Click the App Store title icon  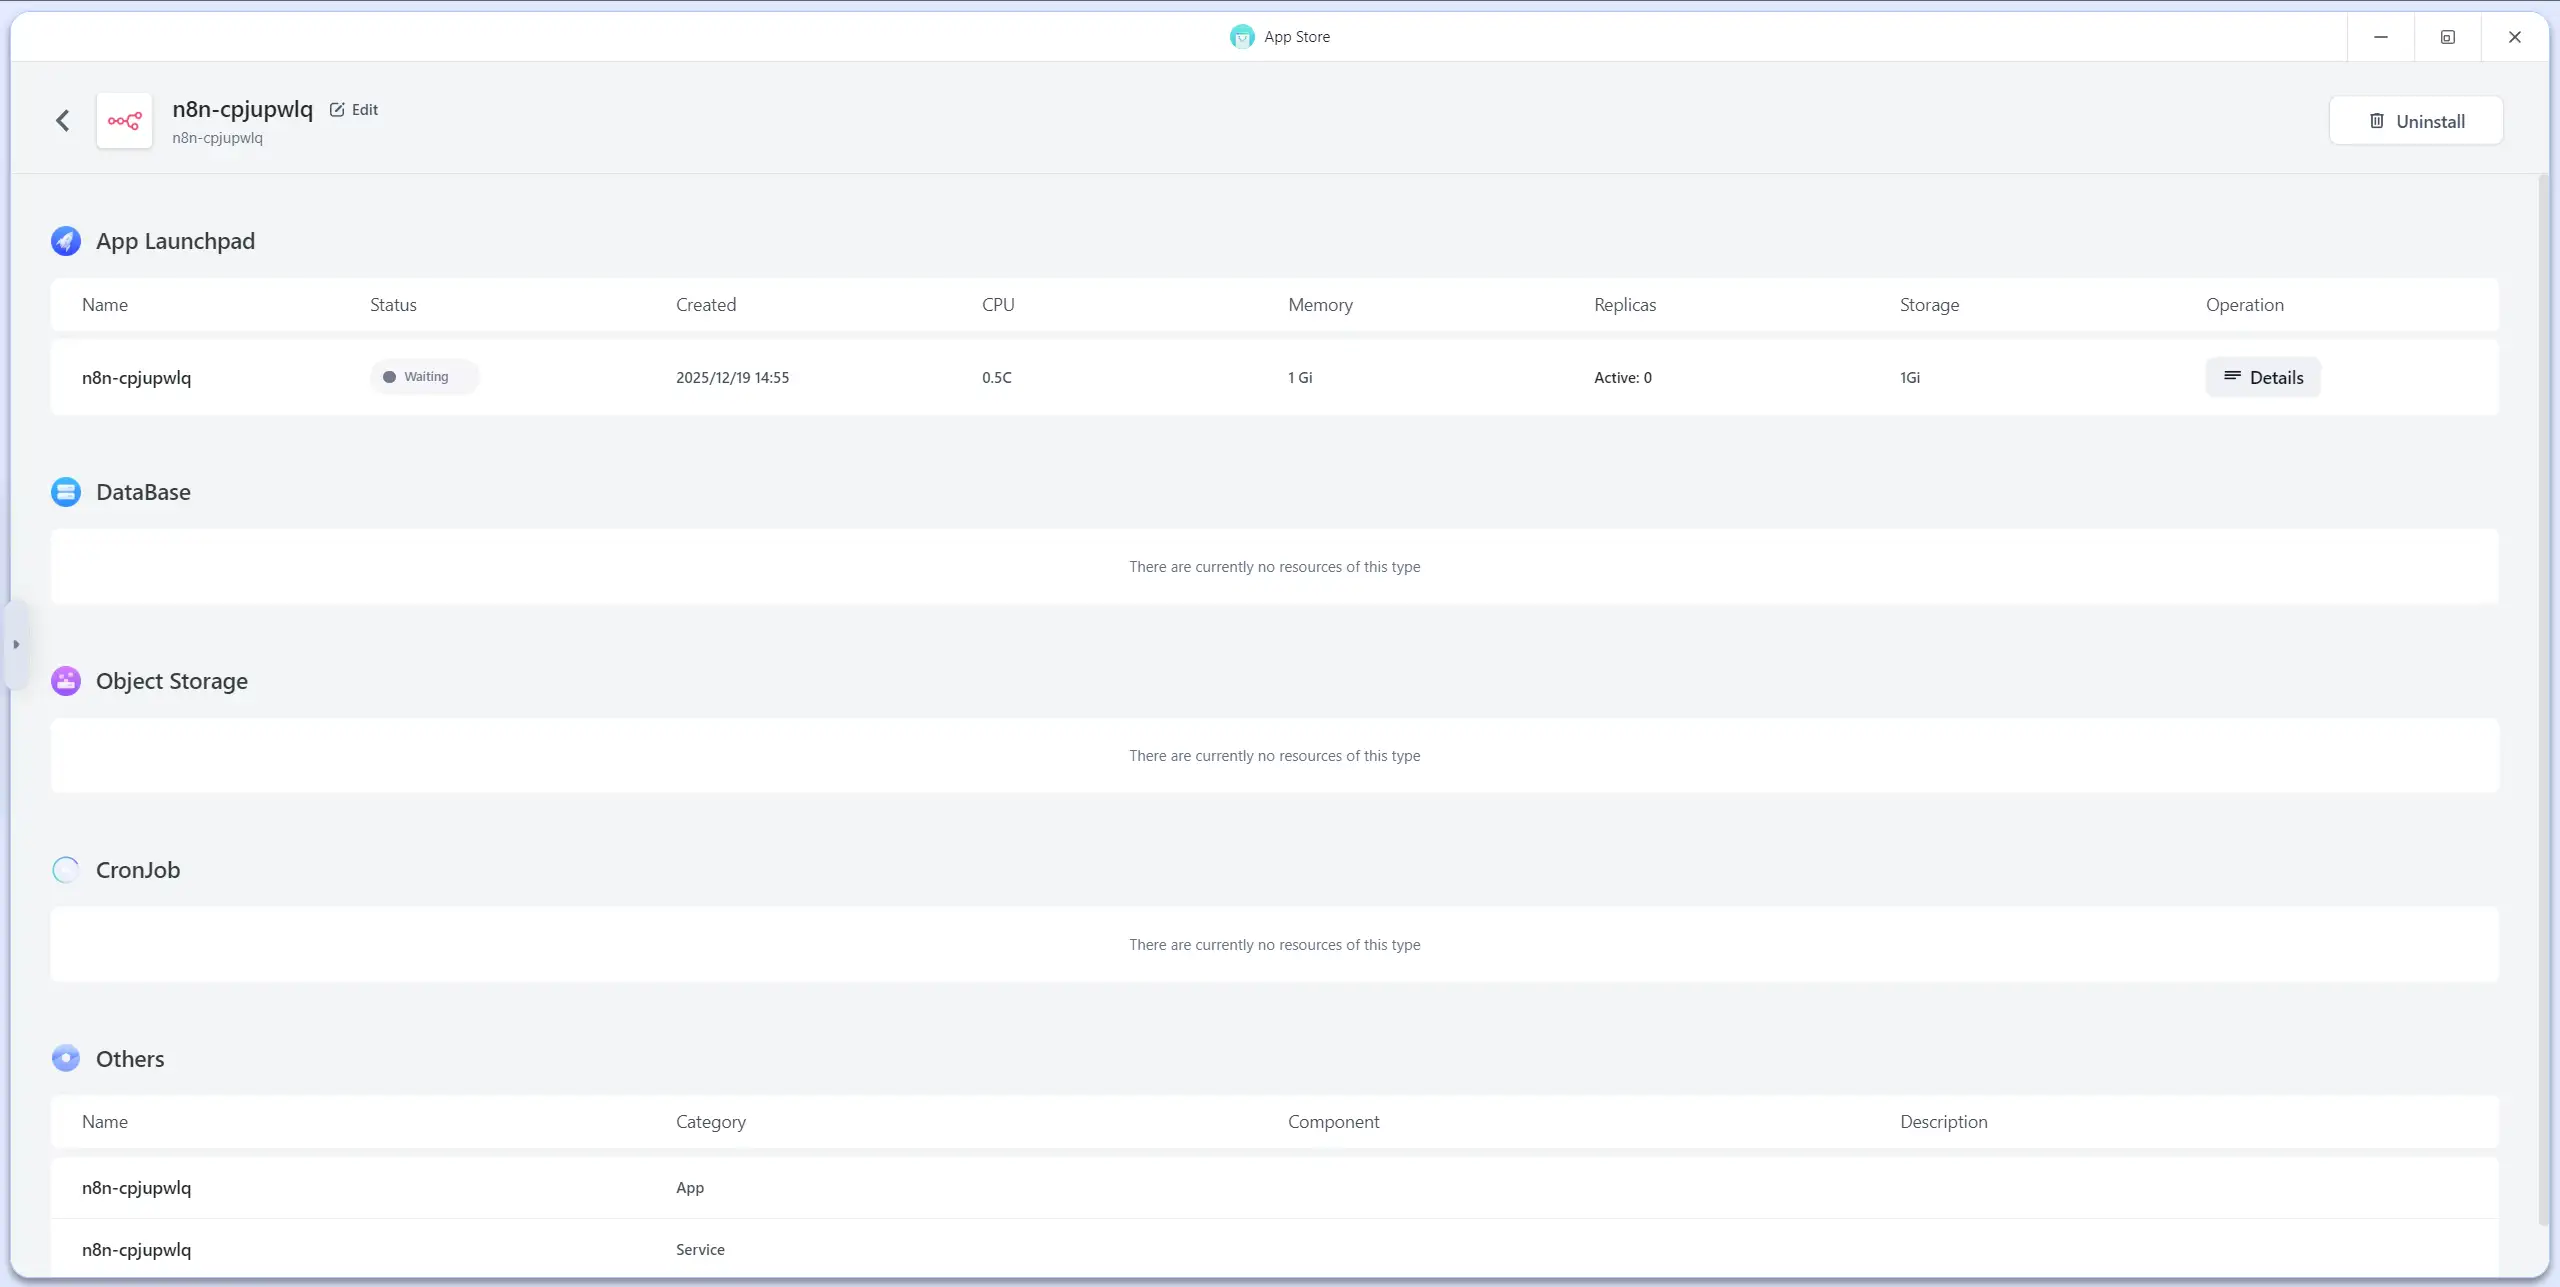(1242, 37)
